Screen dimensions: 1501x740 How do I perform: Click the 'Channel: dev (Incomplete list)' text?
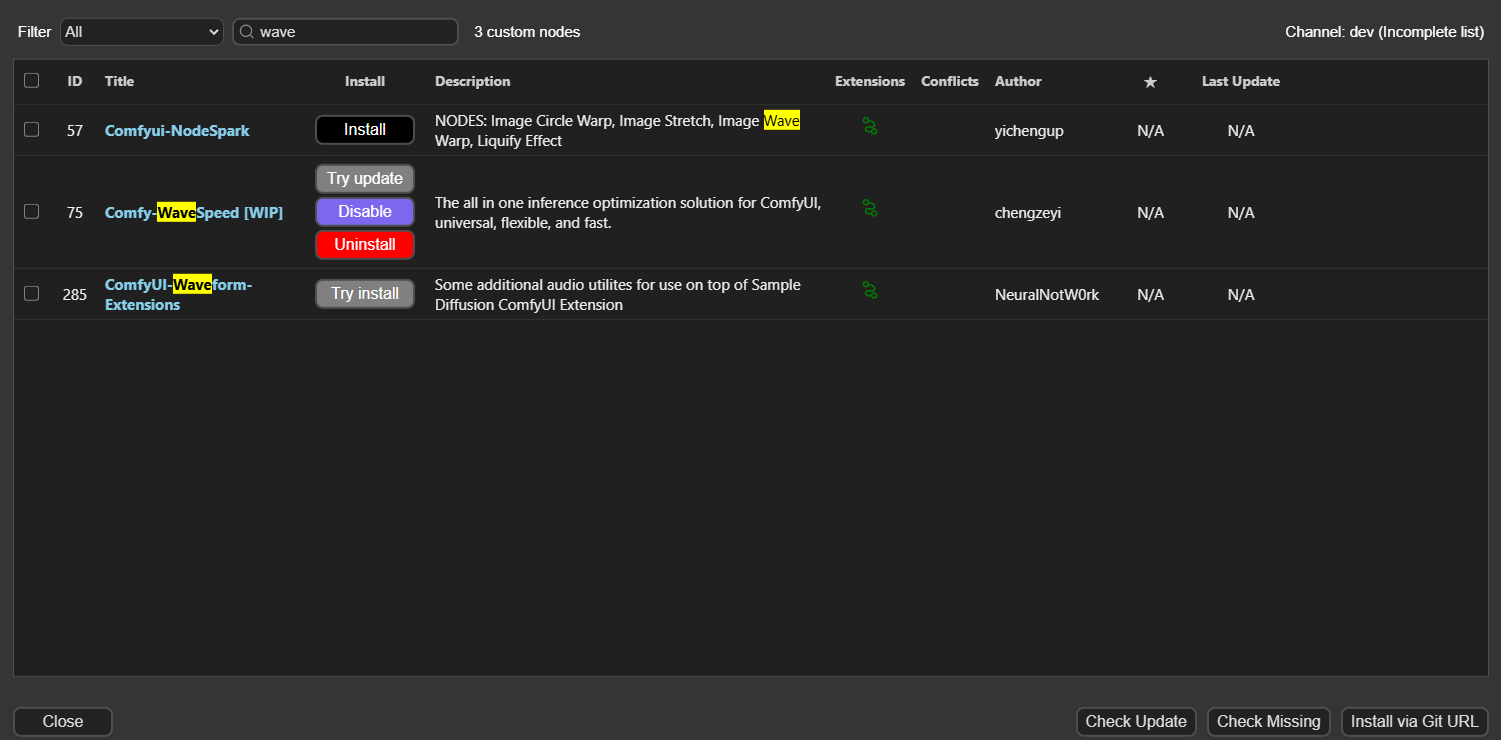click(1385, 32)
